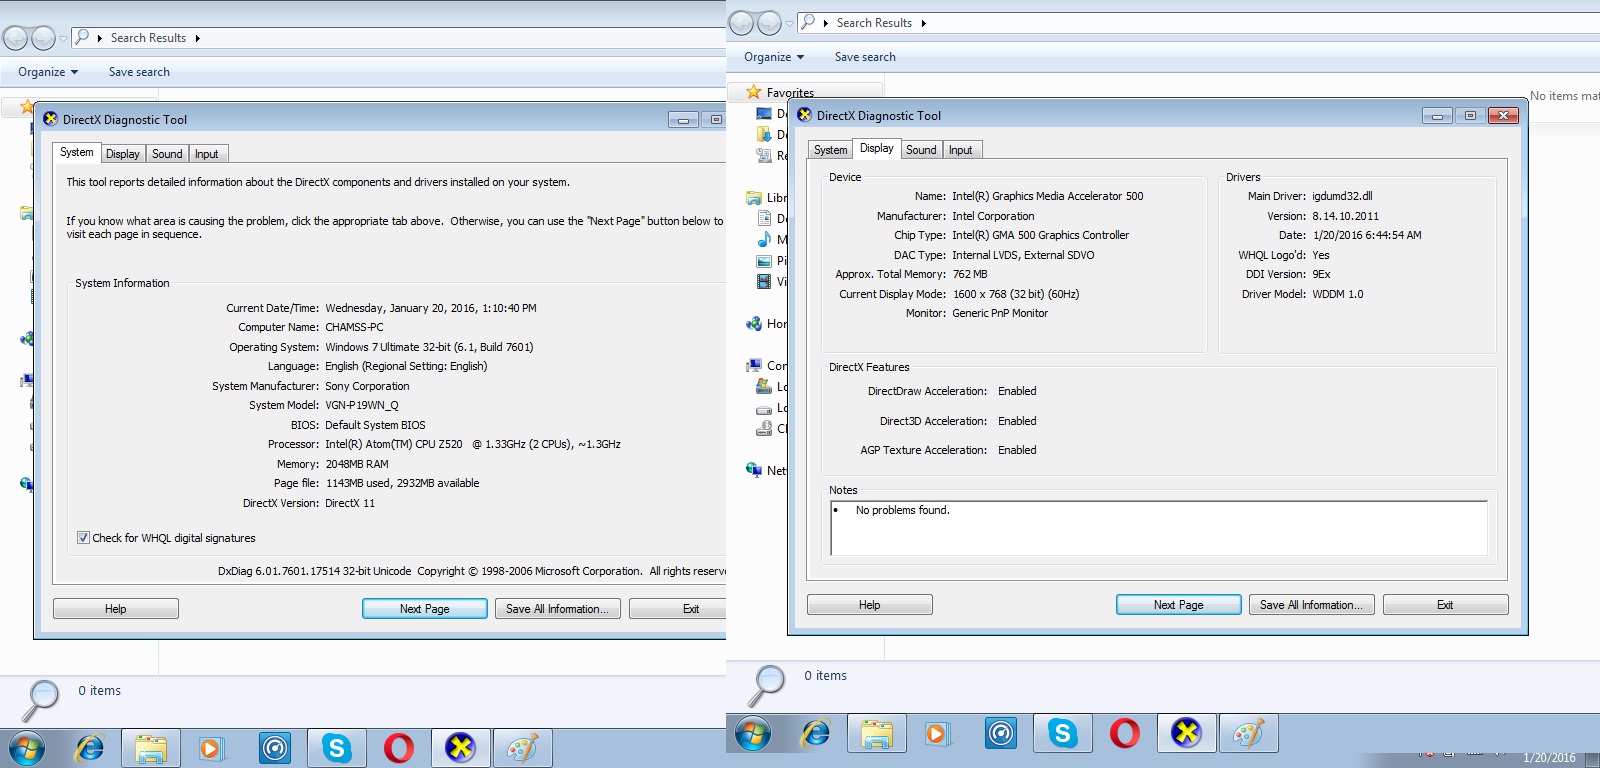Select the Videos library filmstrip icon
The image size is (1600, 768).
(765, 282)
